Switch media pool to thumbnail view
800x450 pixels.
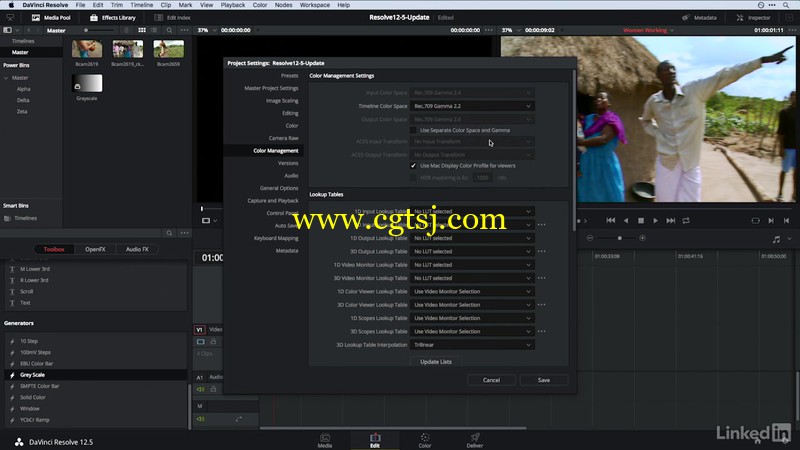[142, 30]
